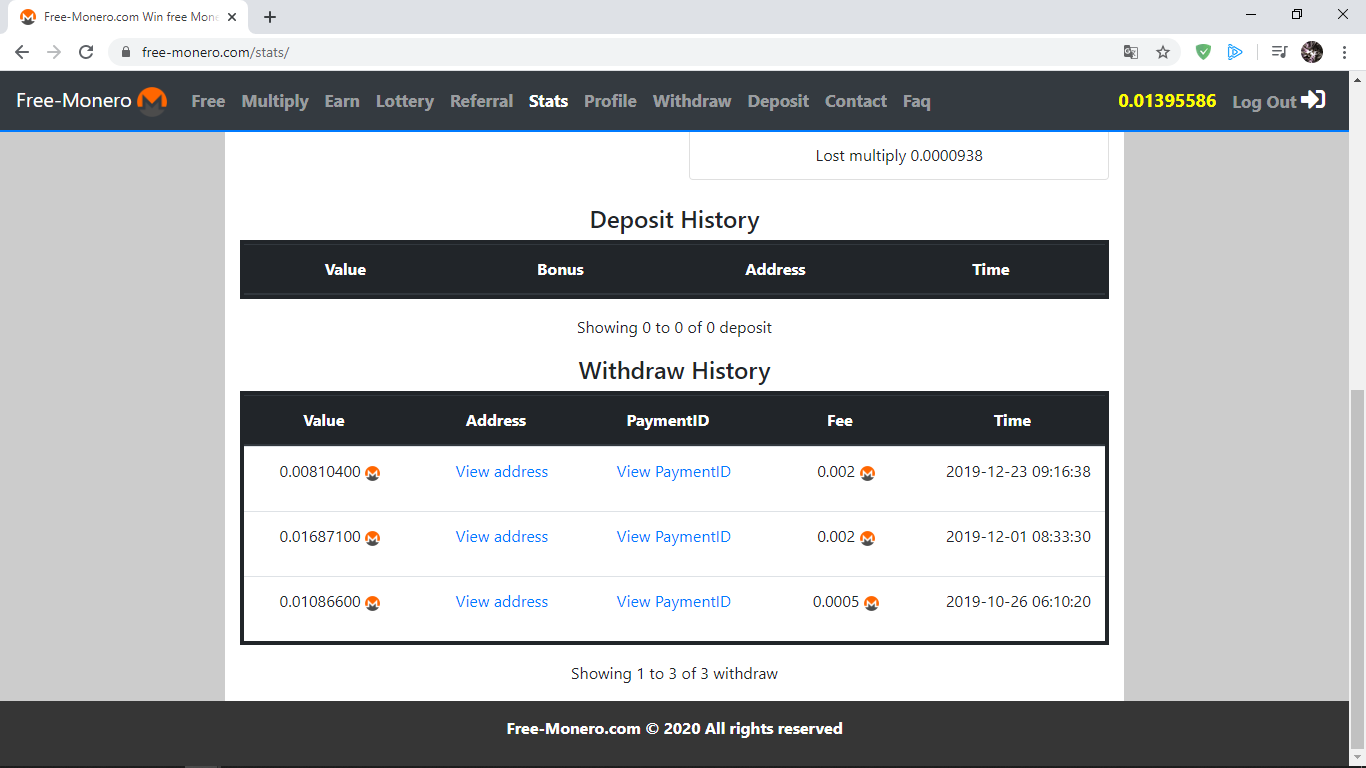Open a new browser tab
Screen dimensions: 1366x768
tap(270, 17)
